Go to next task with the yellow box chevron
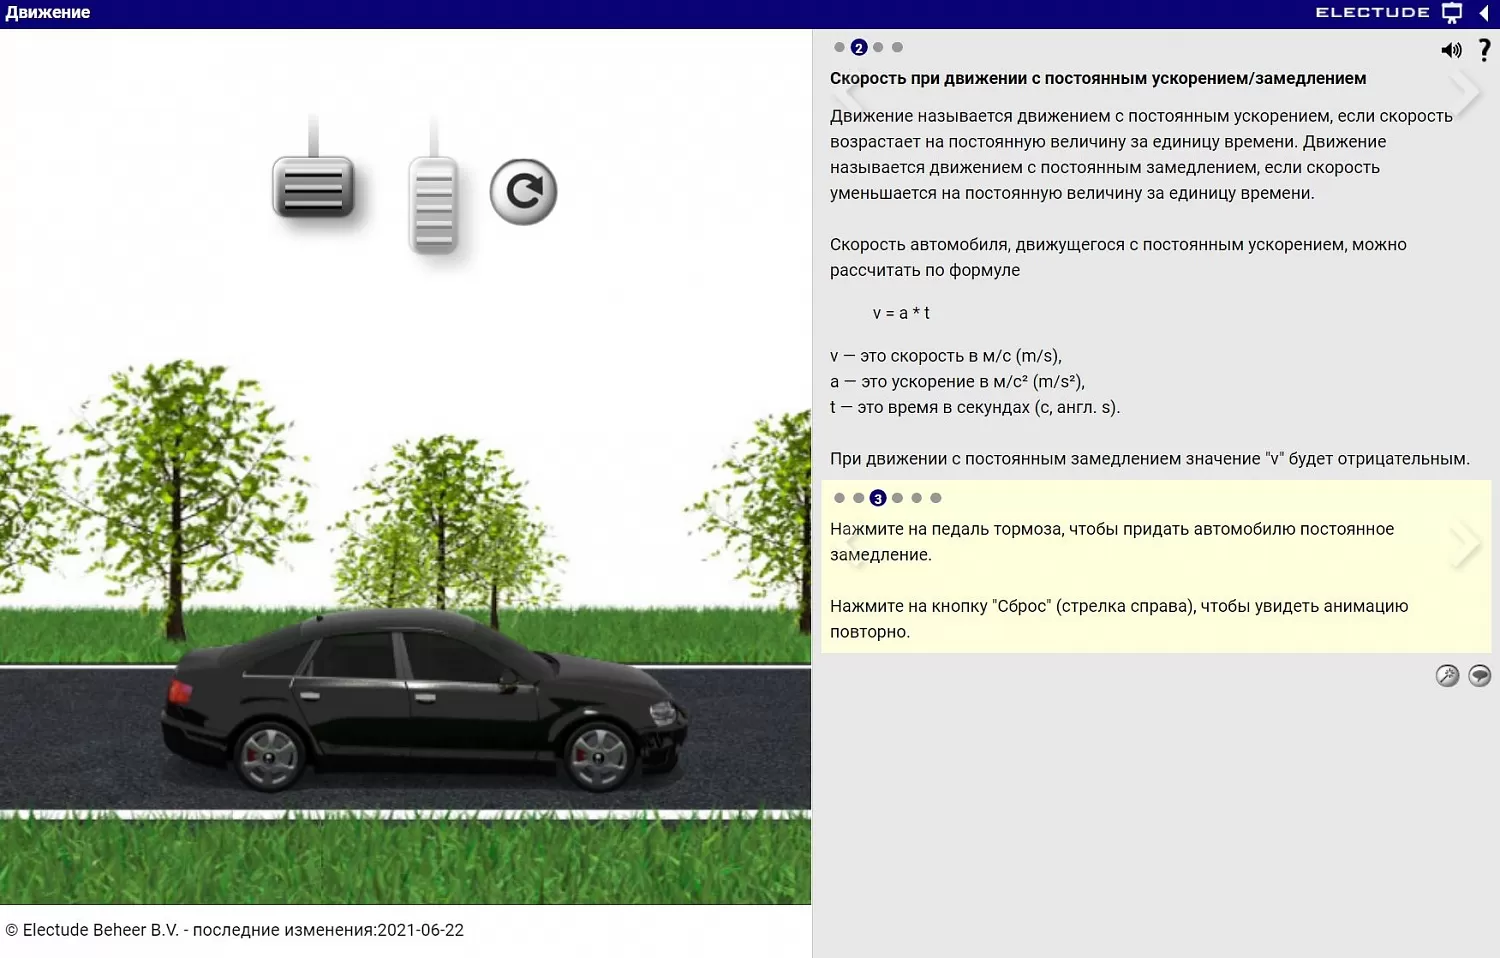 coord(1464,545)
